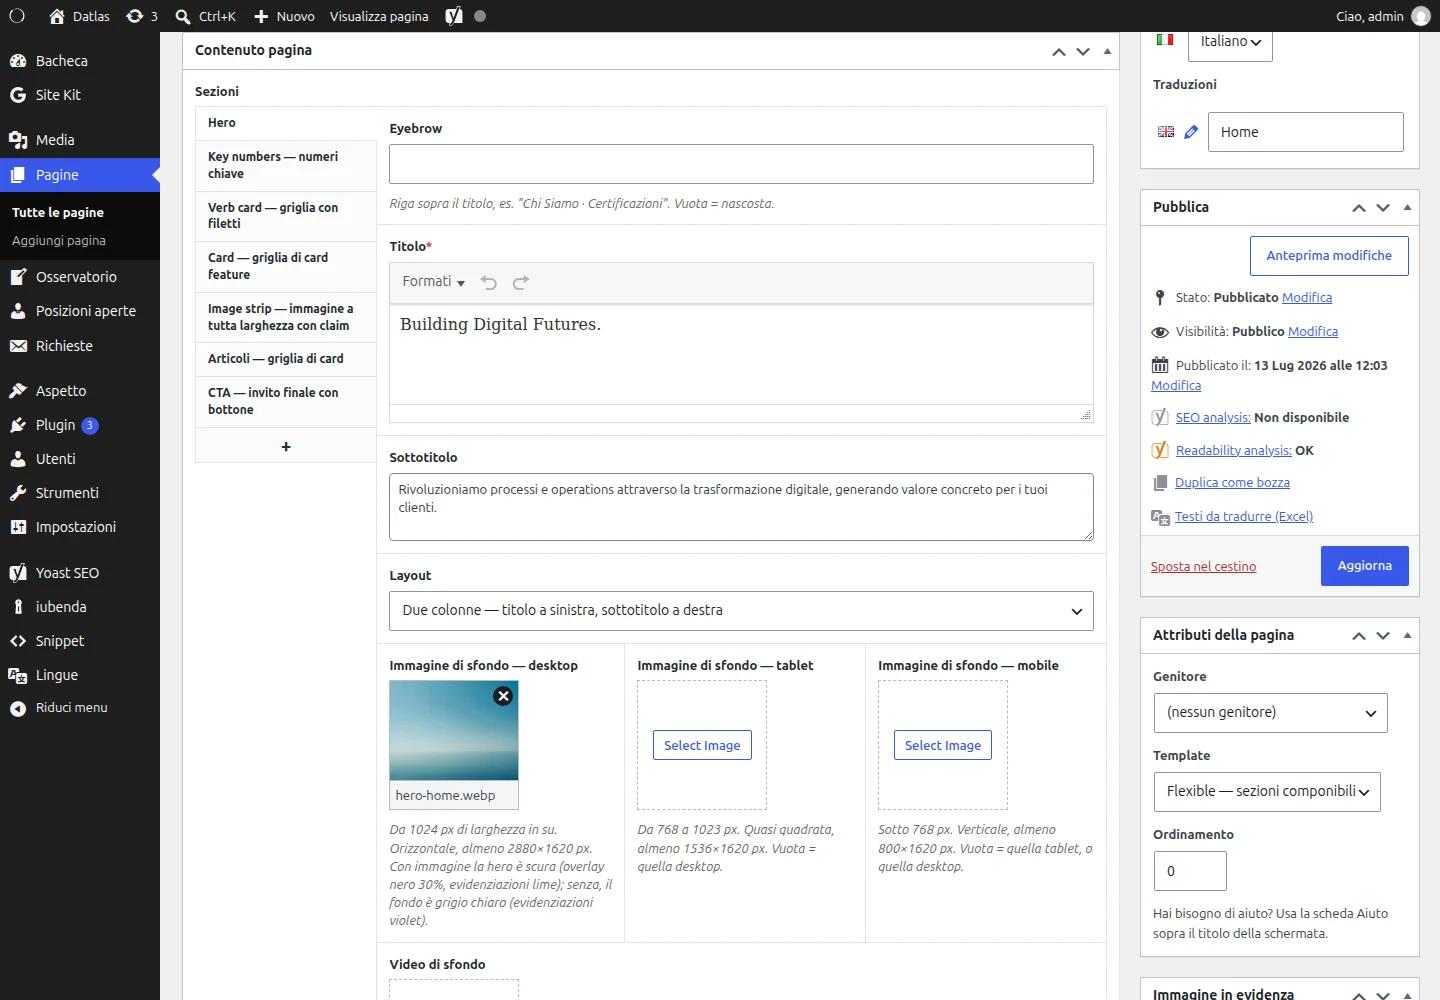
Task: Add a new section with plus button
Action: tap(286, 446)
